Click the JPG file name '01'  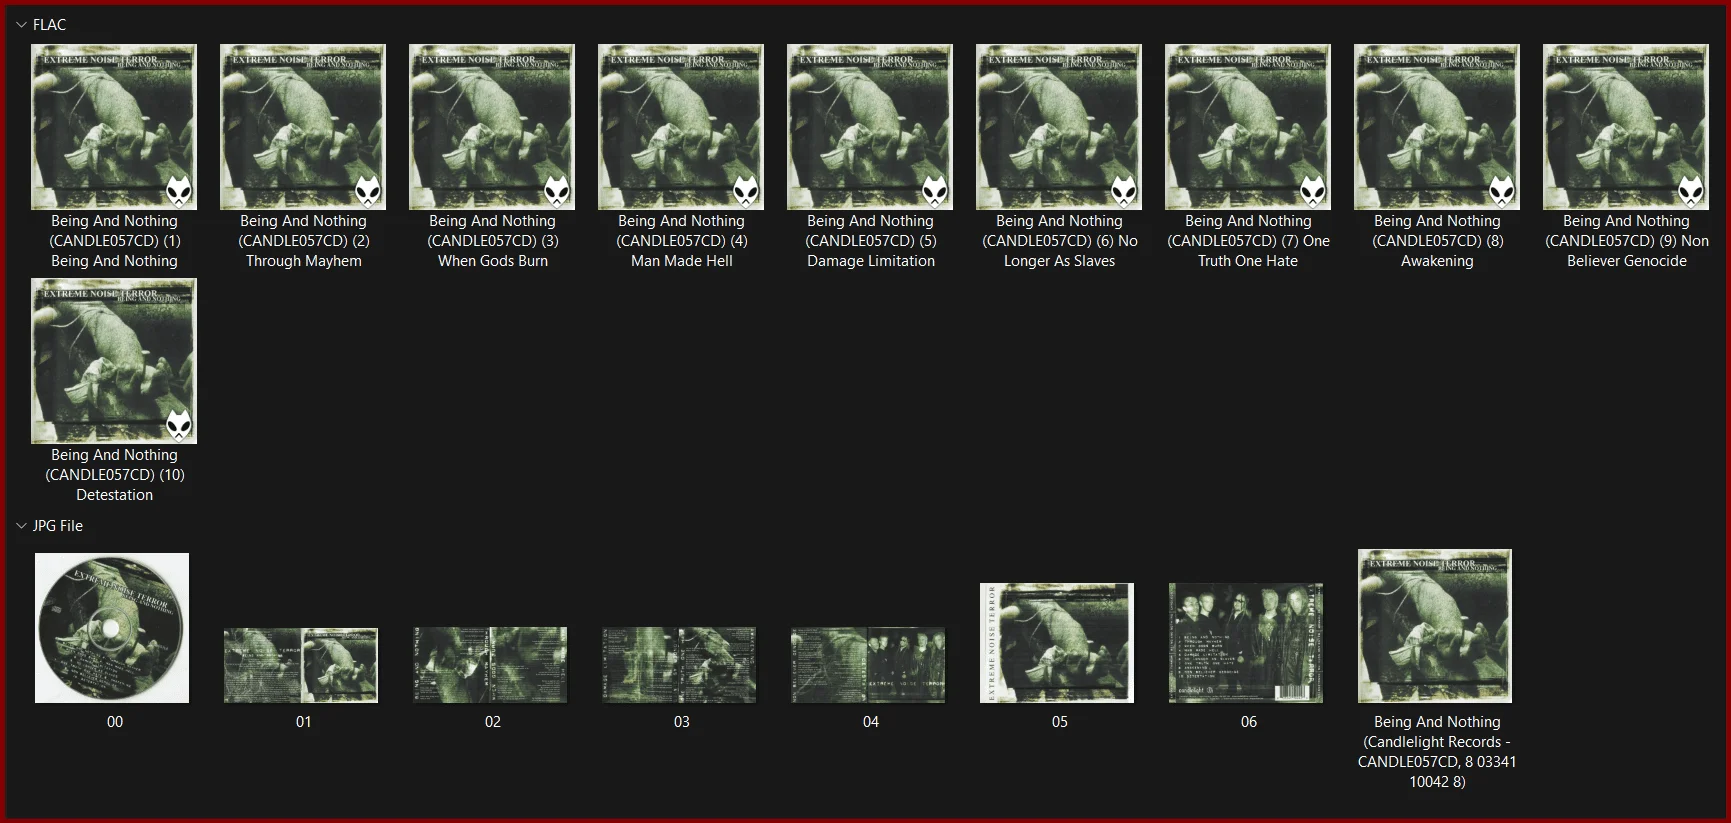click(304, 722)
